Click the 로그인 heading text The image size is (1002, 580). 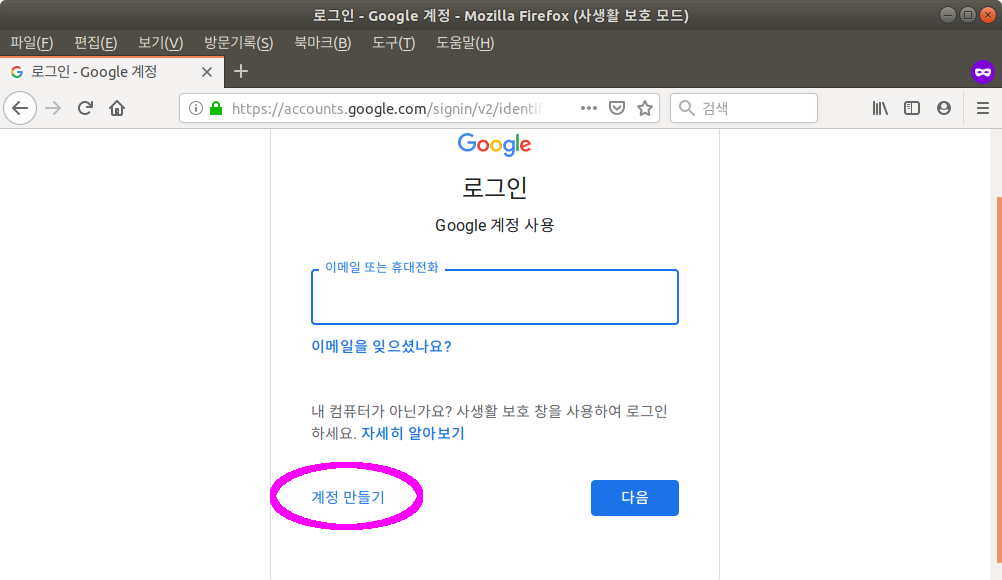pos(495,187)
